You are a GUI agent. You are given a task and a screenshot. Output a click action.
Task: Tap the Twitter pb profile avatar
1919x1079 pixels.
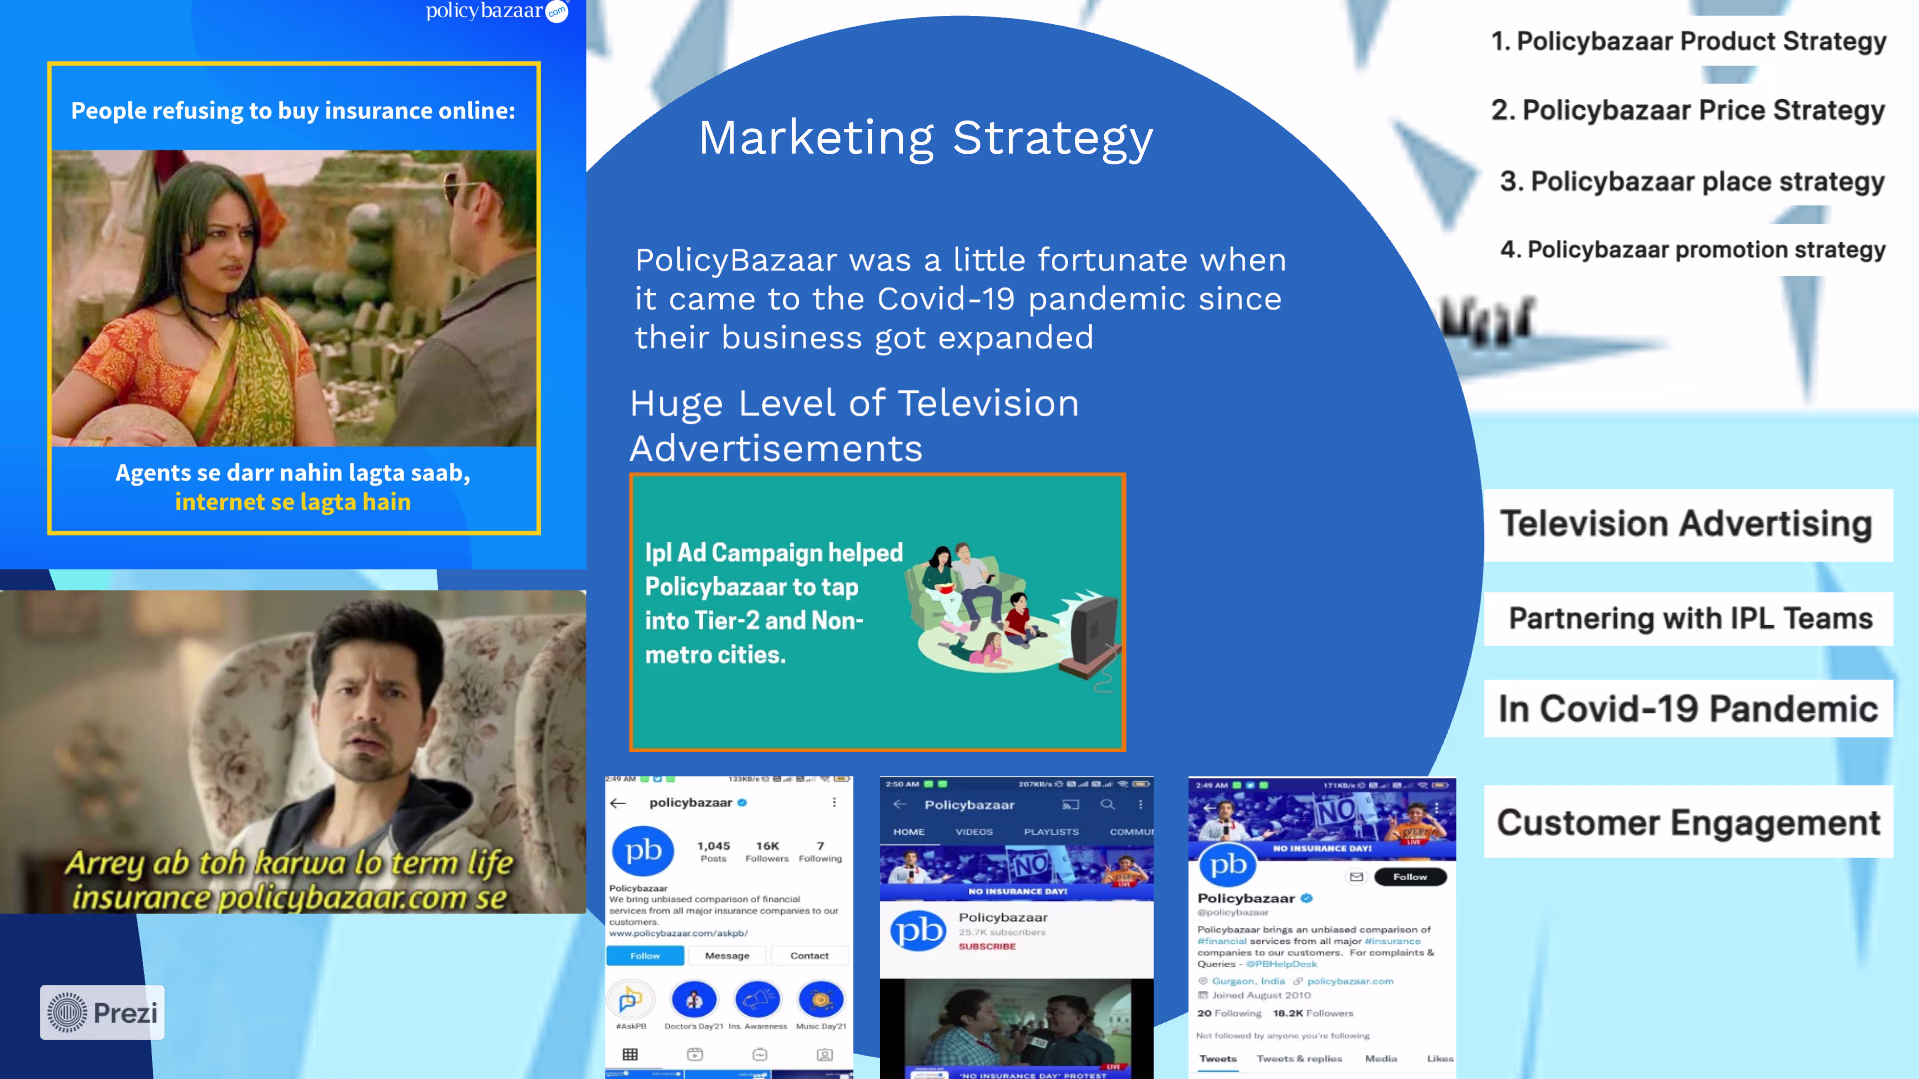(1228, 865)
